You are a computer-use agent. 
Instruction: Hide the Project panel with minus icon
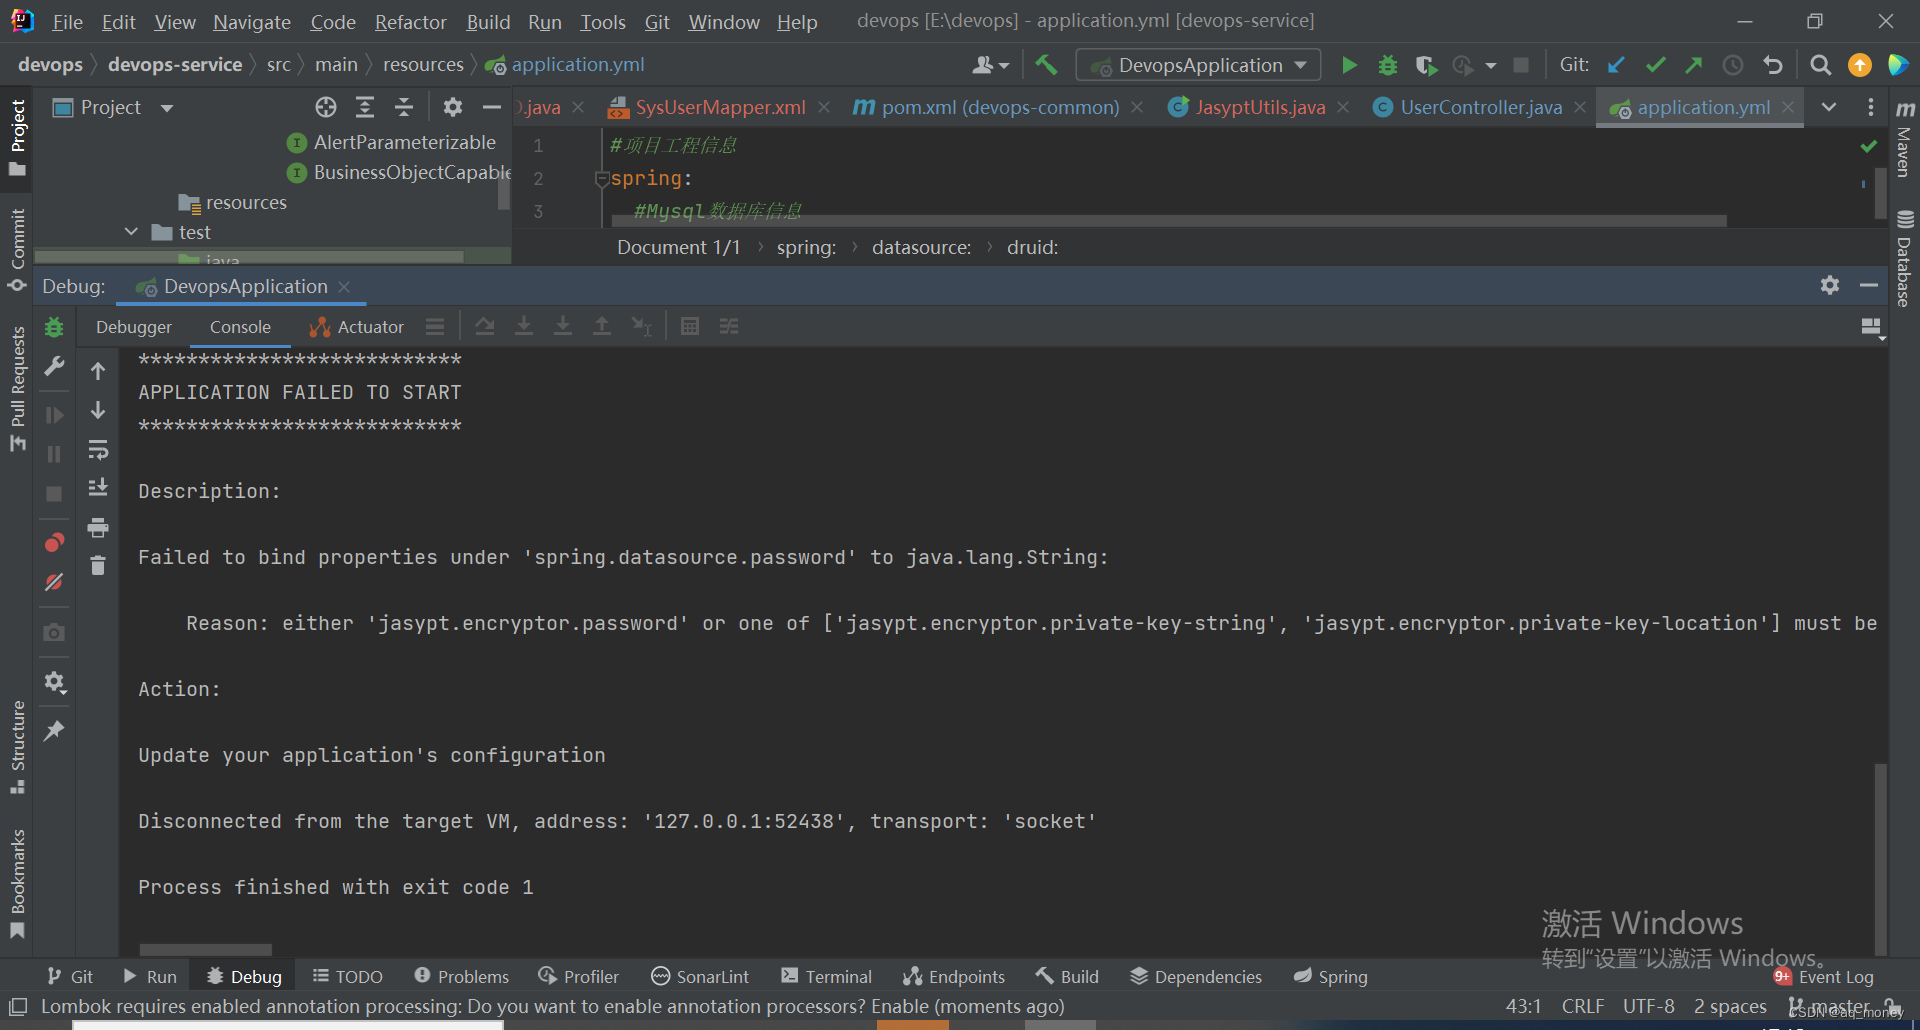(x=491, y=107)
